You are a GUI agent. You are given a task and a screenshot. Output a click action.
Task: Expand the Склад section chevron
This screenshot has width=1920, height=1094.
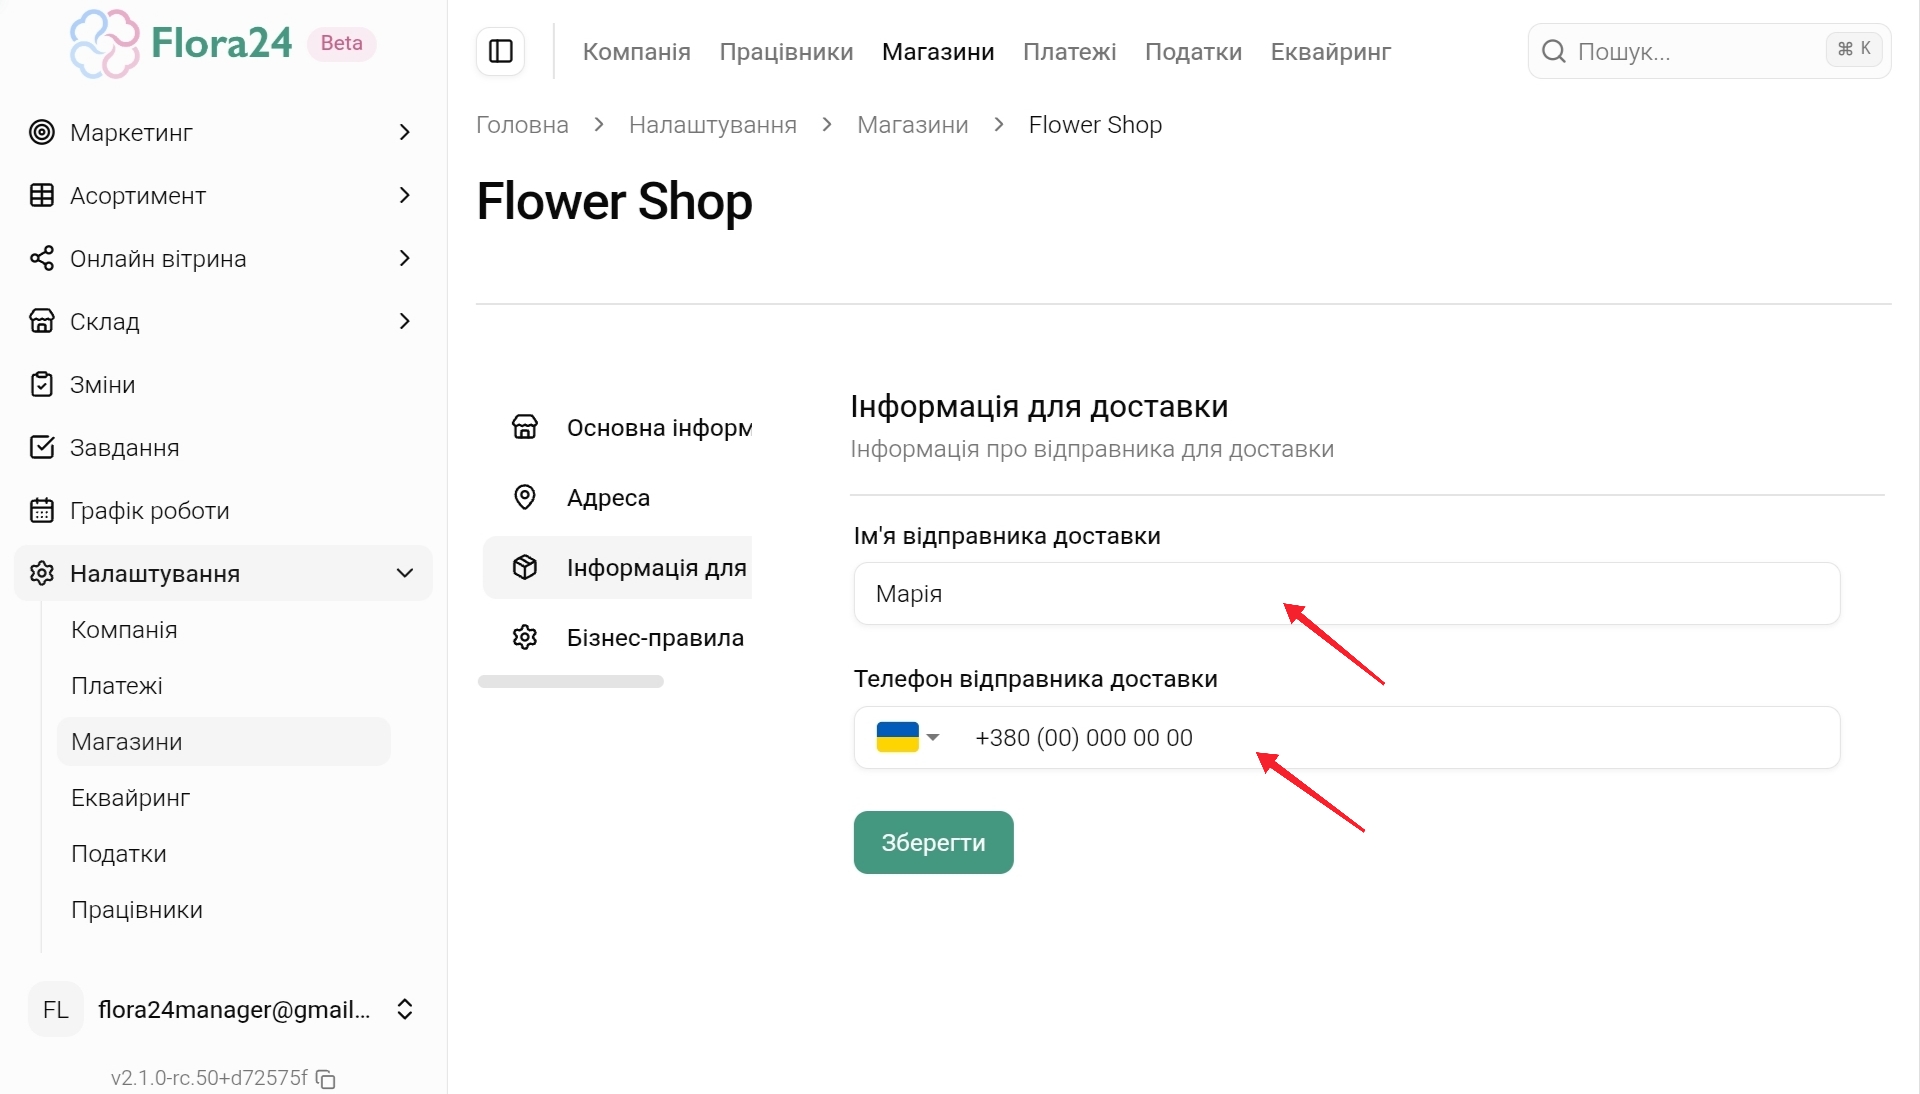click(x=404, y=321)
